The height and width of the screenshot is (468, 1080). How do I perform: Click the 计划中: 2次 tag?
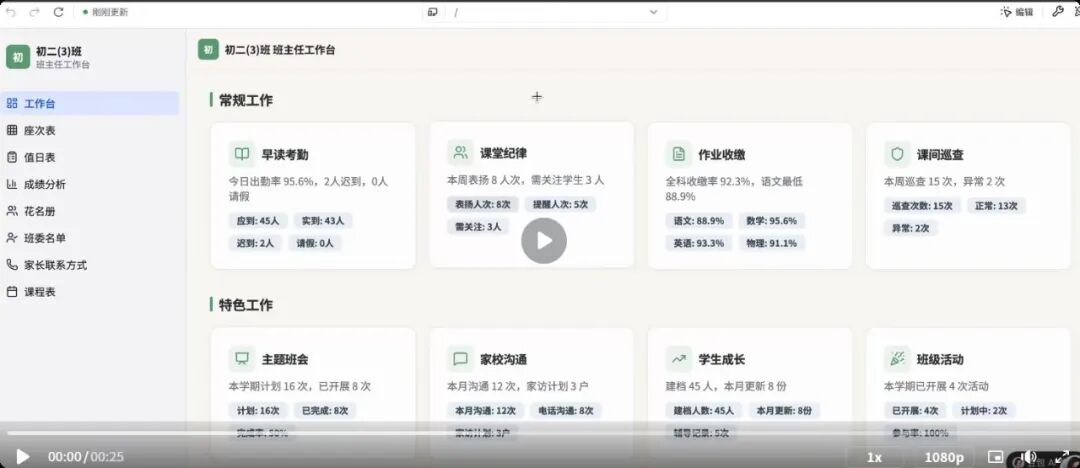[984, 411]
